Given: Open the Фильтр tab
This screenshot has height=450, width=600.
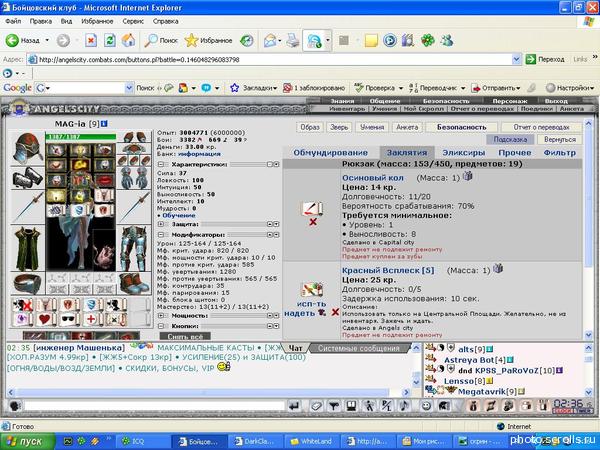Looking at the screenshot, I should (x=559, y=152).
